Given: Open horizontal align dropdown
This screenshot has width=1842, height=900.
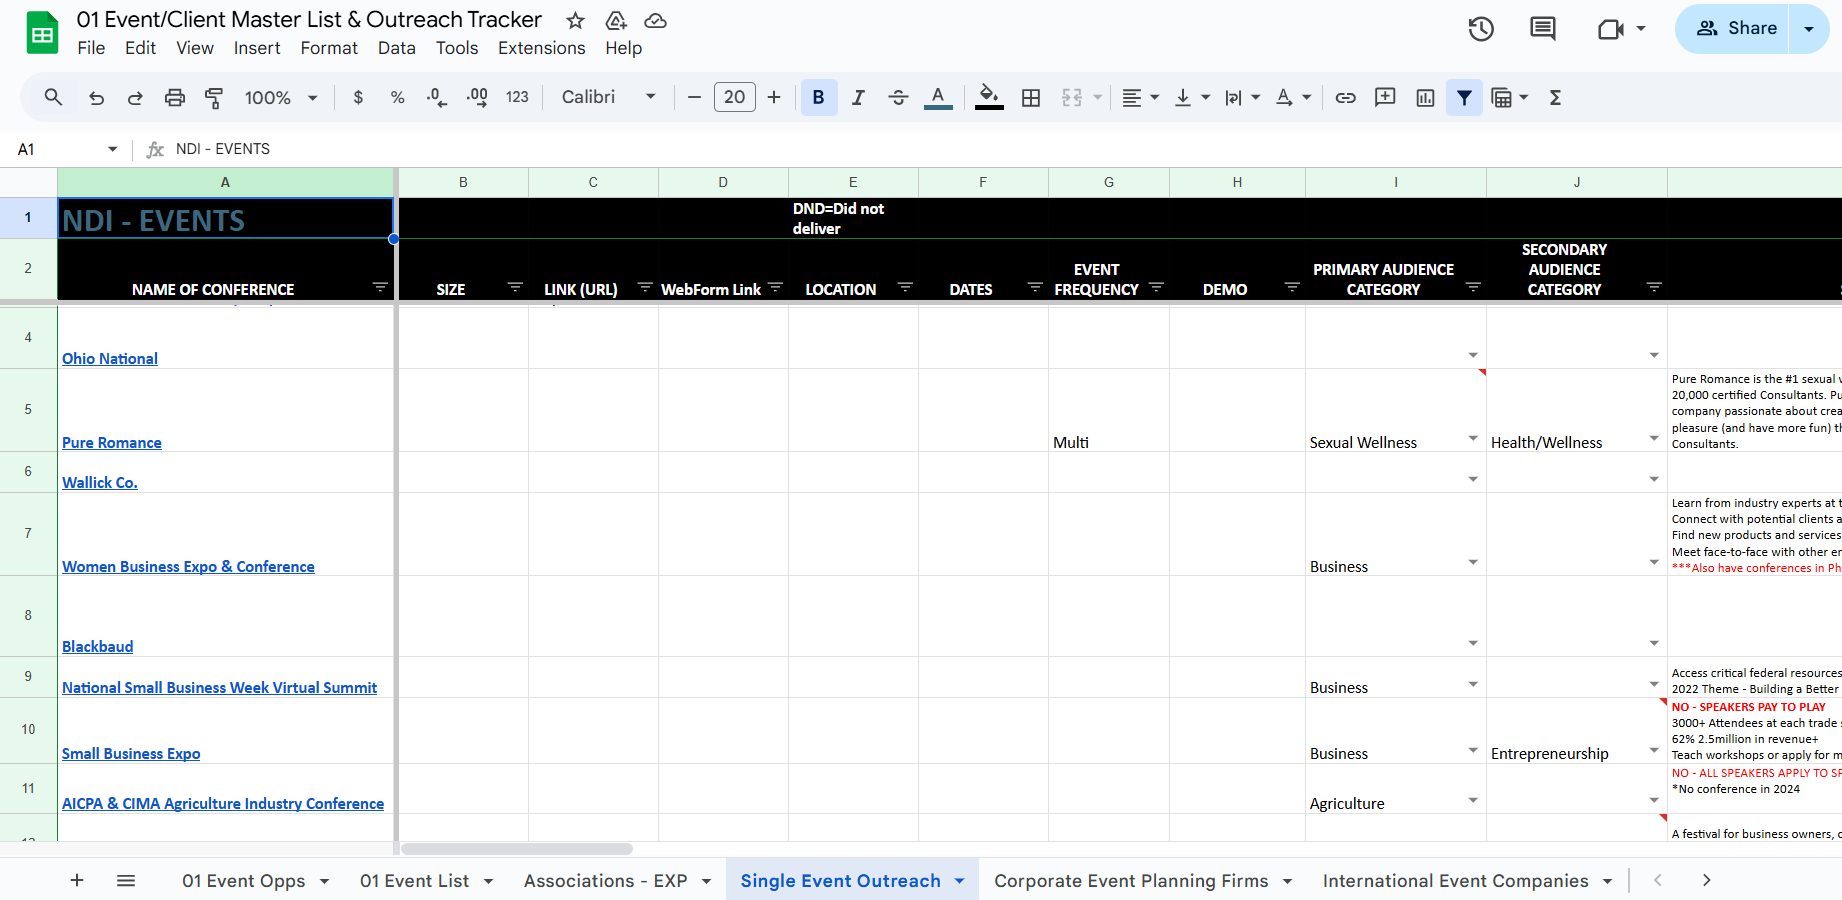Looking at the screenshot, I should click(x=1140, y=97).
